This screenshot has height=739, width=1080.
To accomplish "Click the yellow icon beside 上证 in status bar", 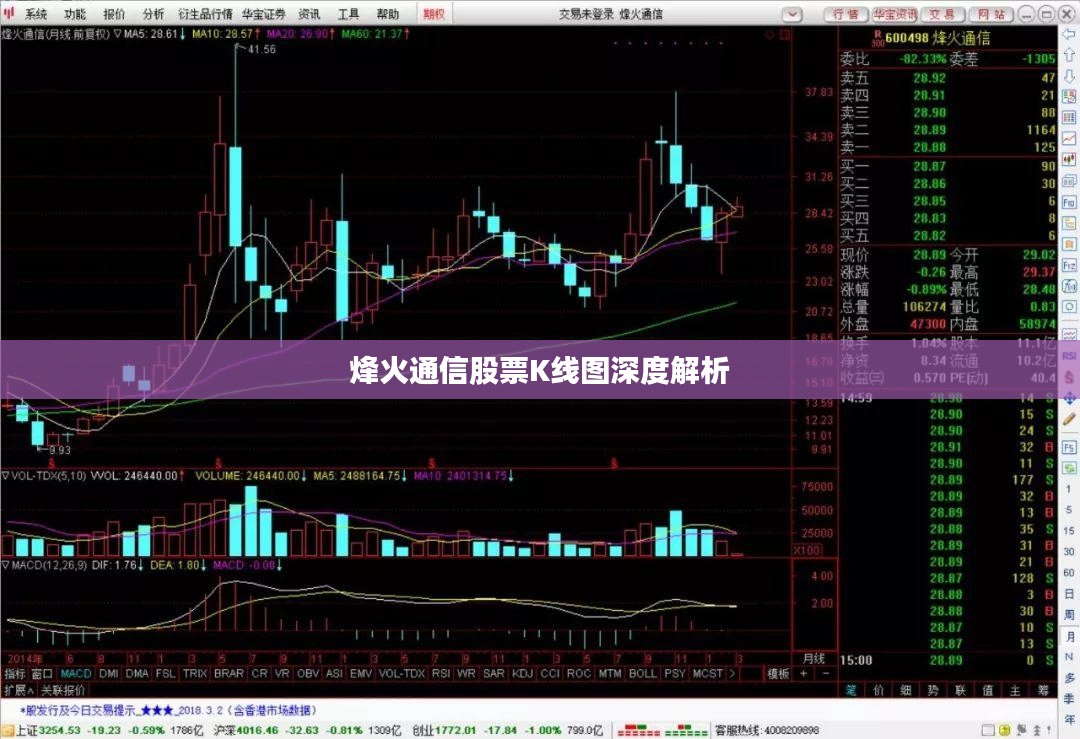I will click(x=8, y=730).
